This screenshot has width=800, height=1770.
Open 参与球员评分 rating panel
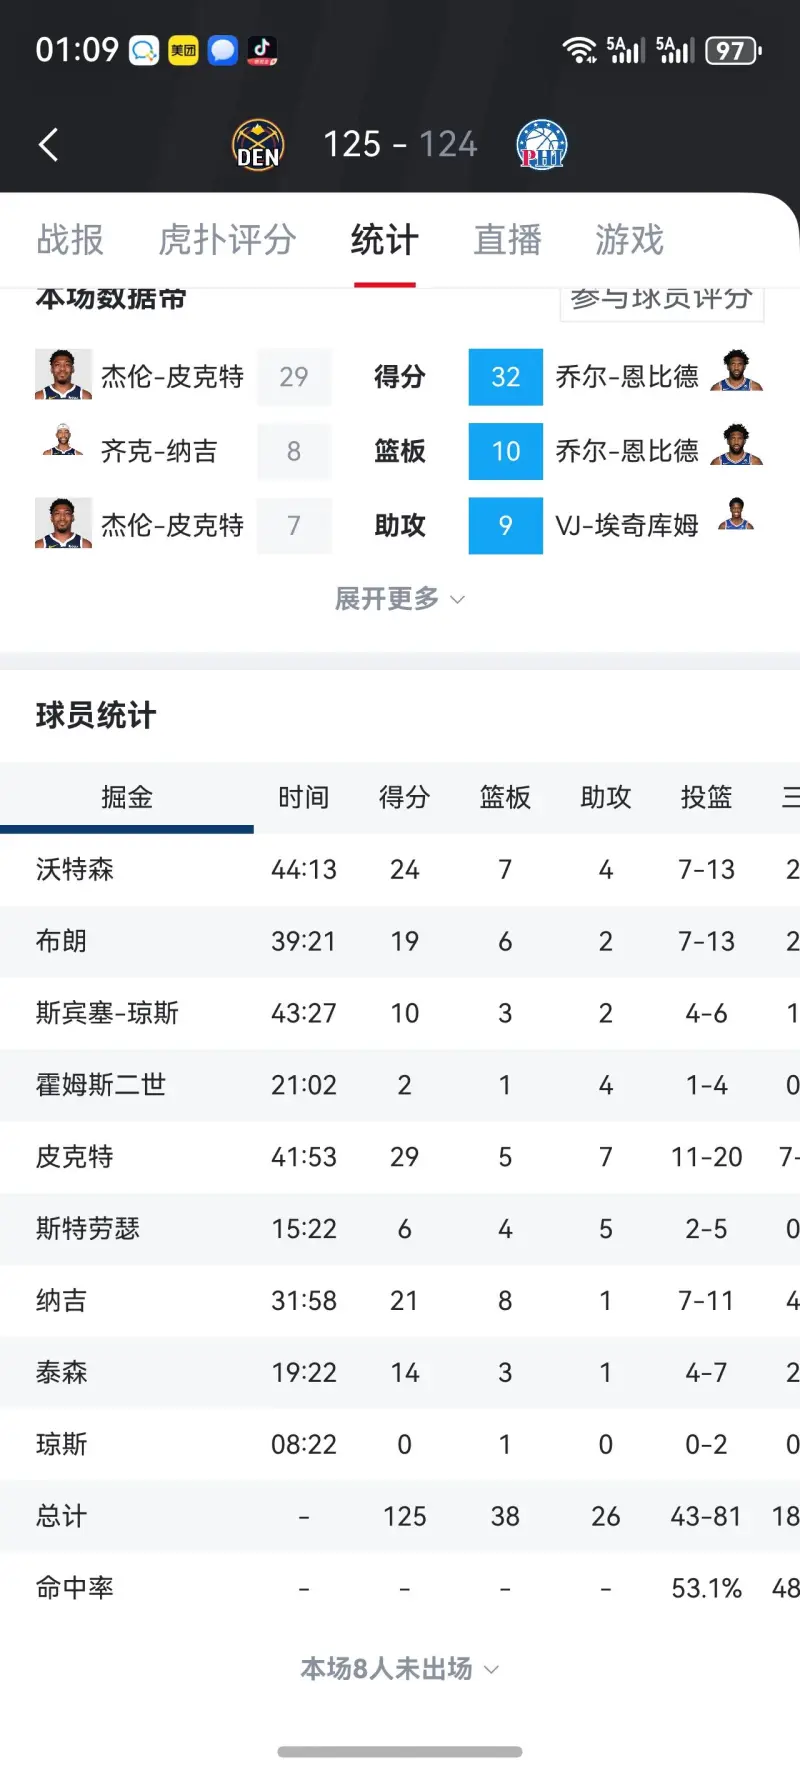[661, 298]
